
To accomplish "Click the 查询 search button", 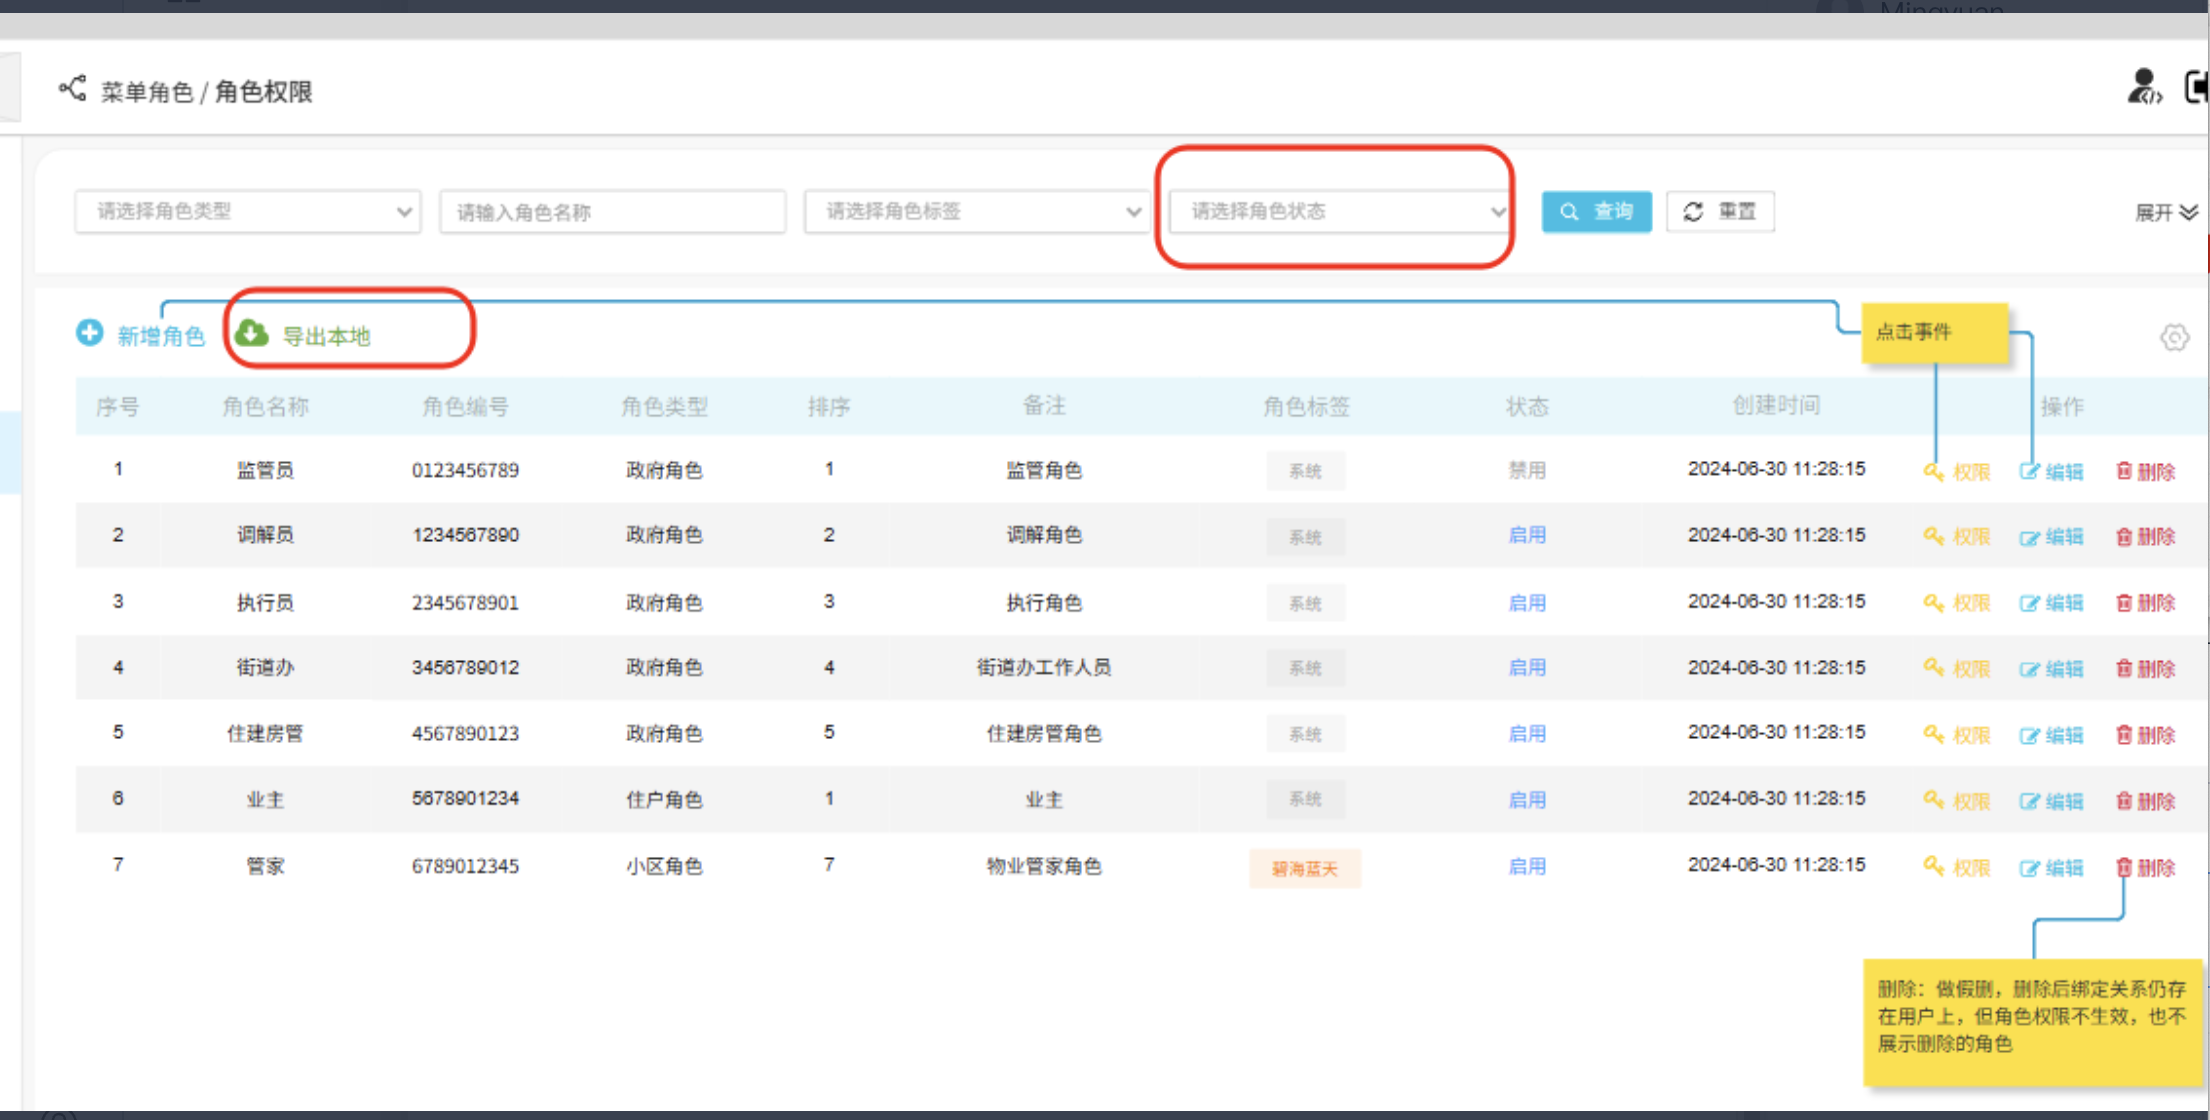I will tap(1596, 211).
